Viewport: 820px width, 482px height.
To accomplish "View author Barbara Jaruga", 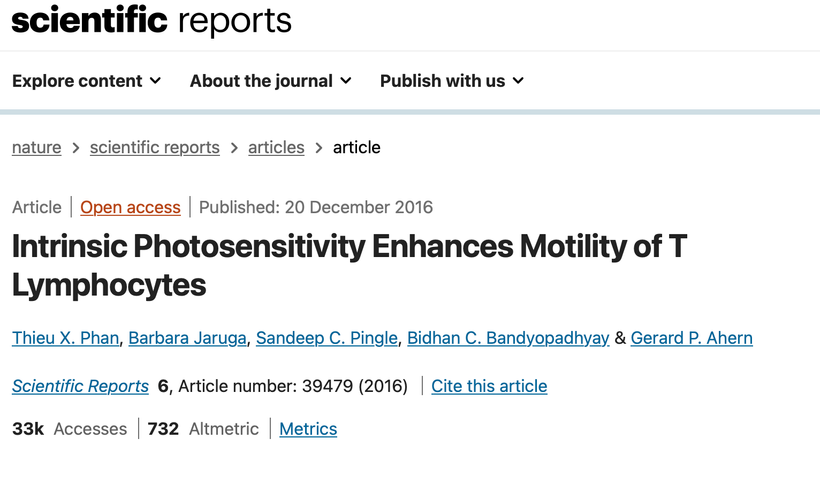I will tap(188, 338).
